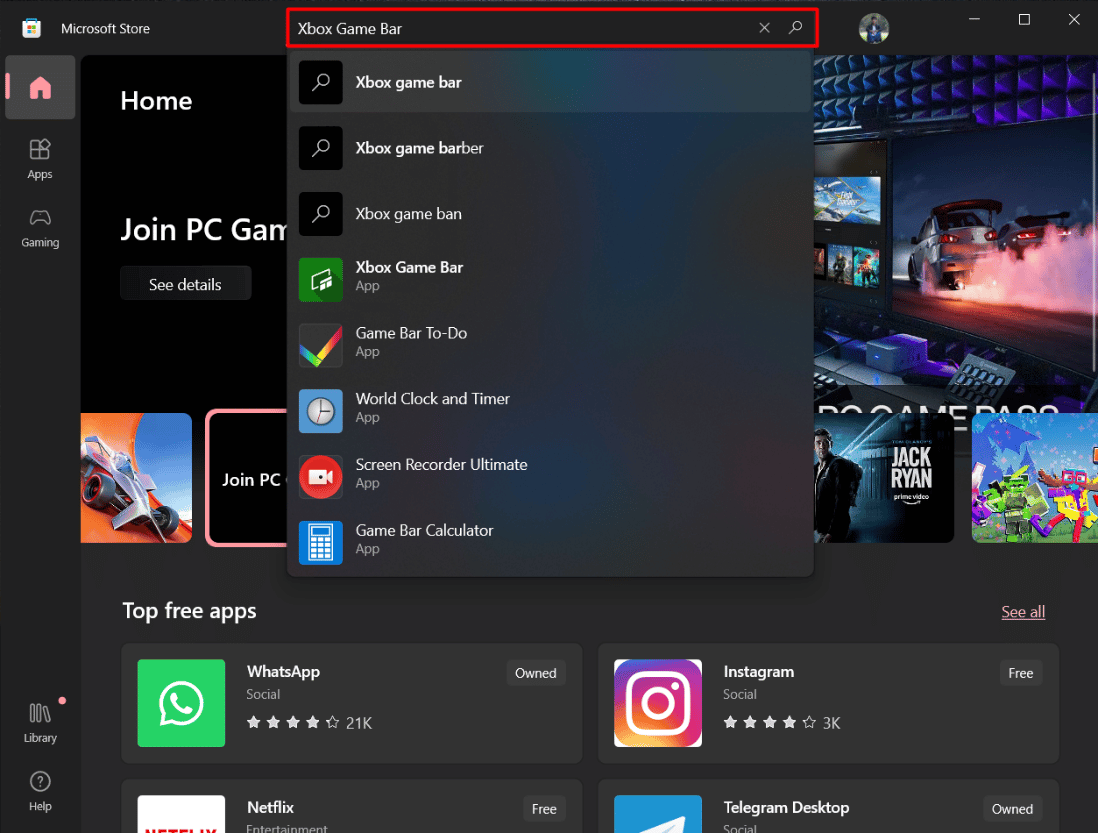Open the Screen Recorder Ultimate result
This screenshot has width=1098, height=833.
pyautogui.click(x=550, y=477)
